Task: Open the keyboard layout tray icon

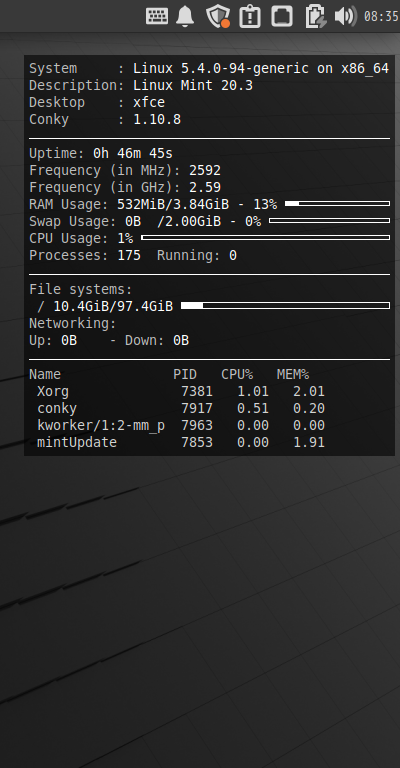Action: (x=157, y=16)
